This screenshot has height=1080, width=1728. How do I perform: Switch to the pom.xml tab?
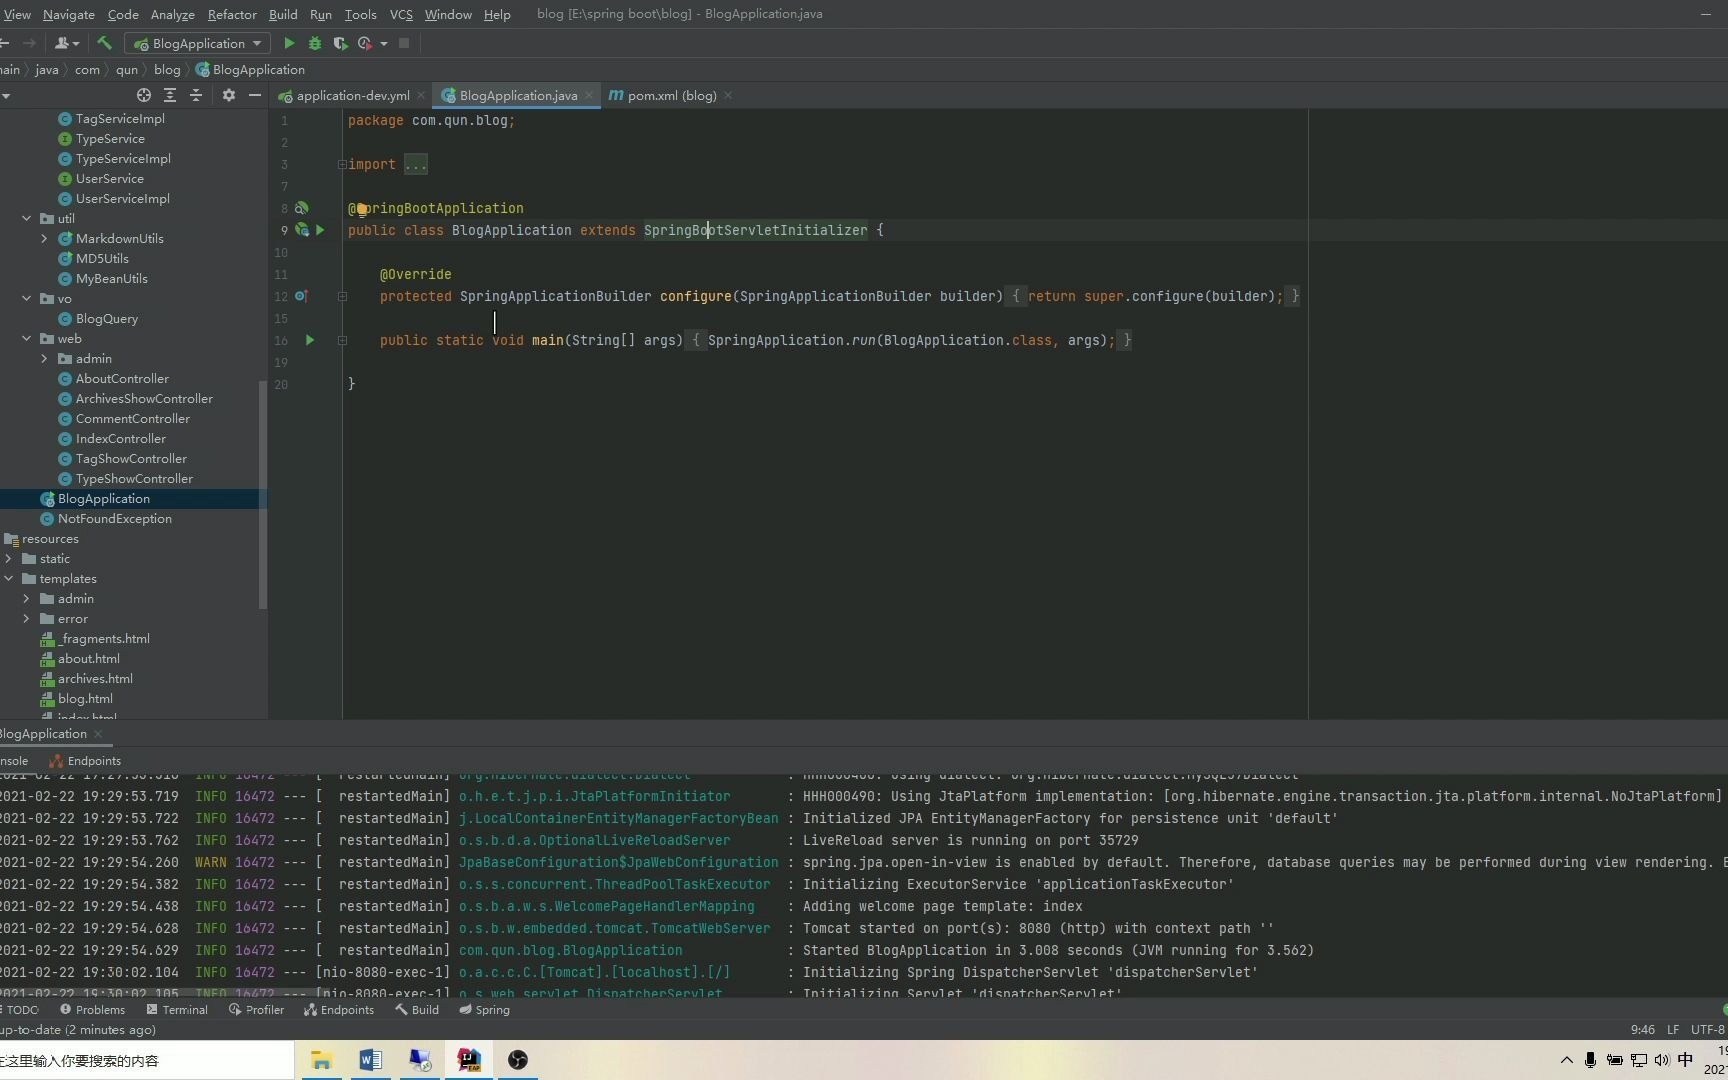[x=669, y=95]
